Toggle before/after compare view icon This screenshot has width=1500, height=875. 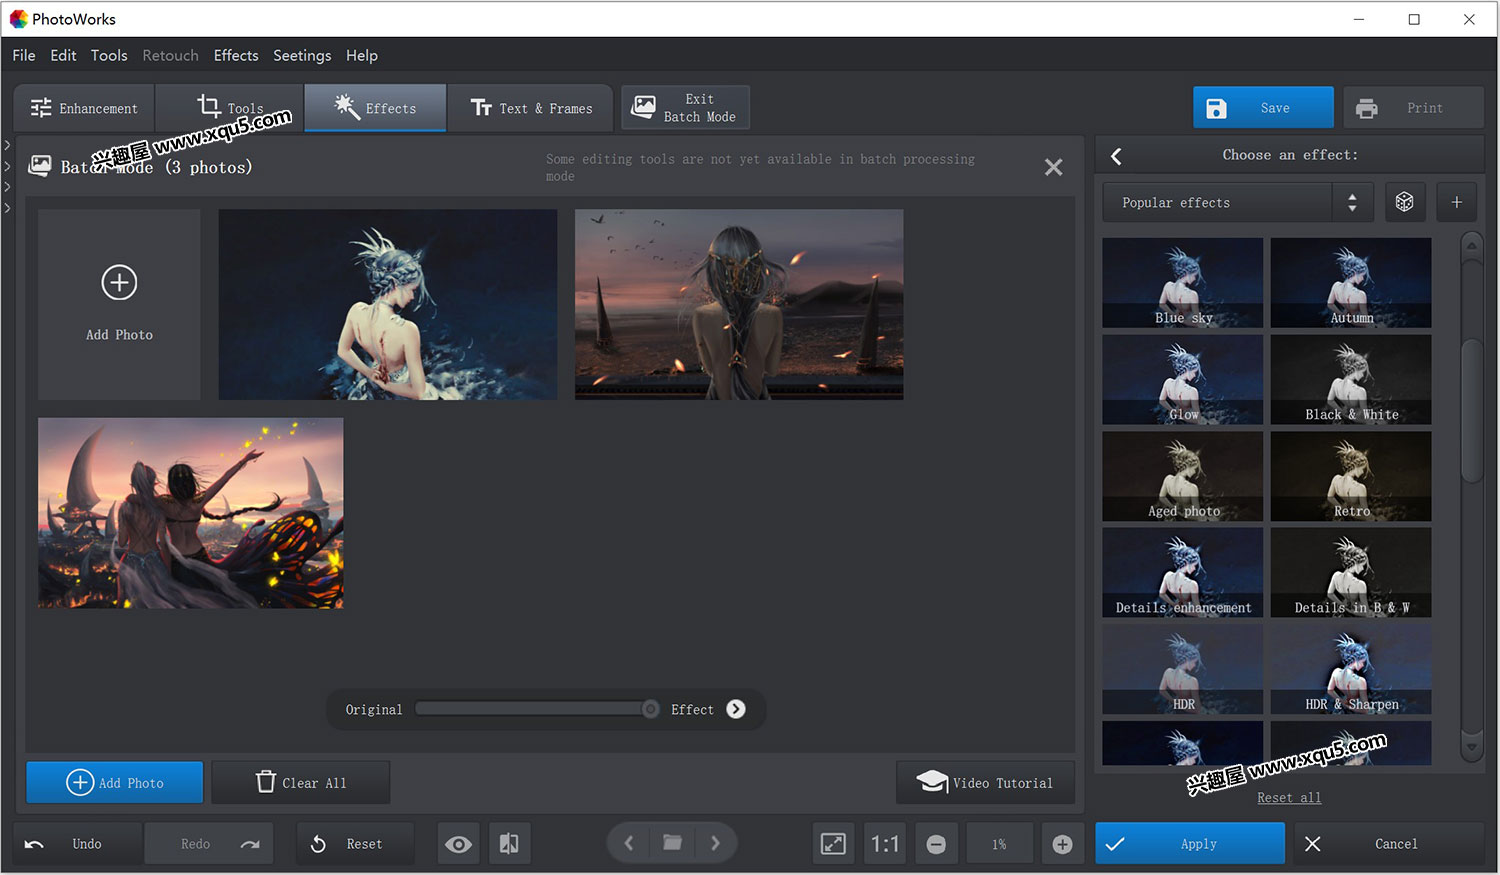click(509, 844)
